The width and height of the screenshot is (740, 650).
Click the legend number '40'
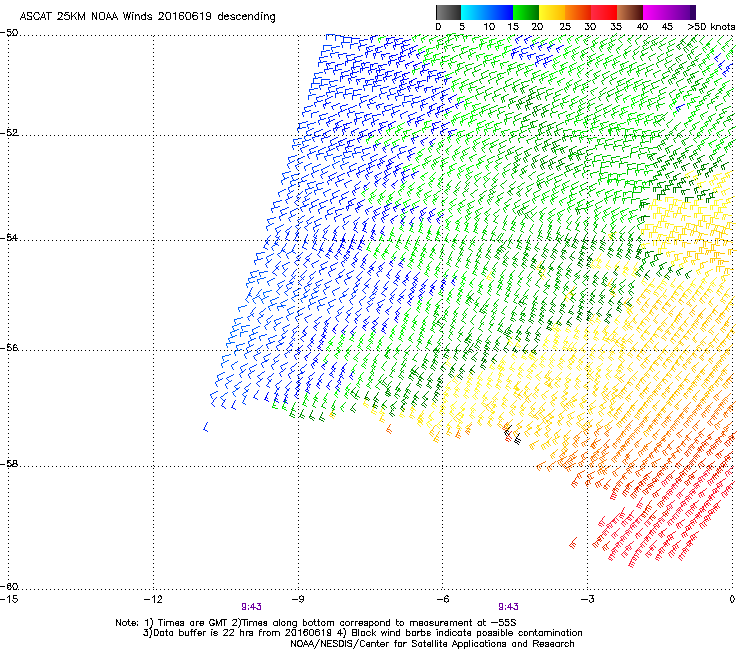642,27
